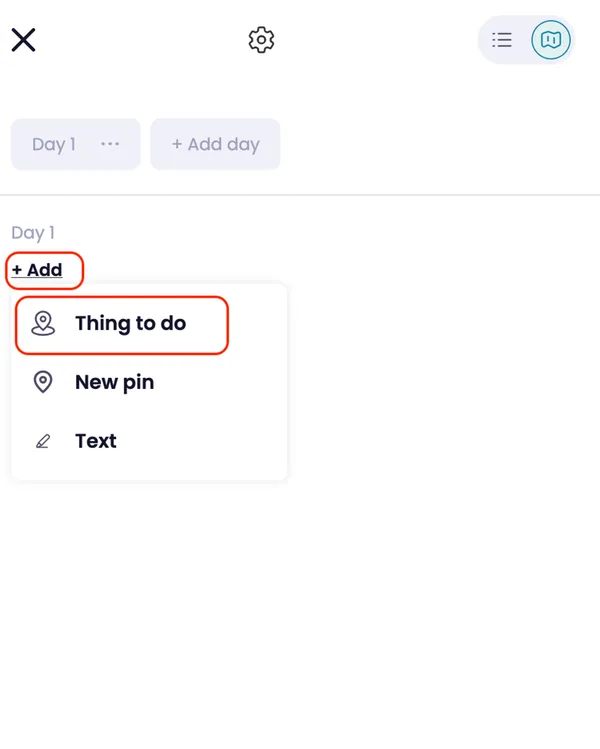Click the plus sign in Add day
600x749 pixels.
[177, 145]
